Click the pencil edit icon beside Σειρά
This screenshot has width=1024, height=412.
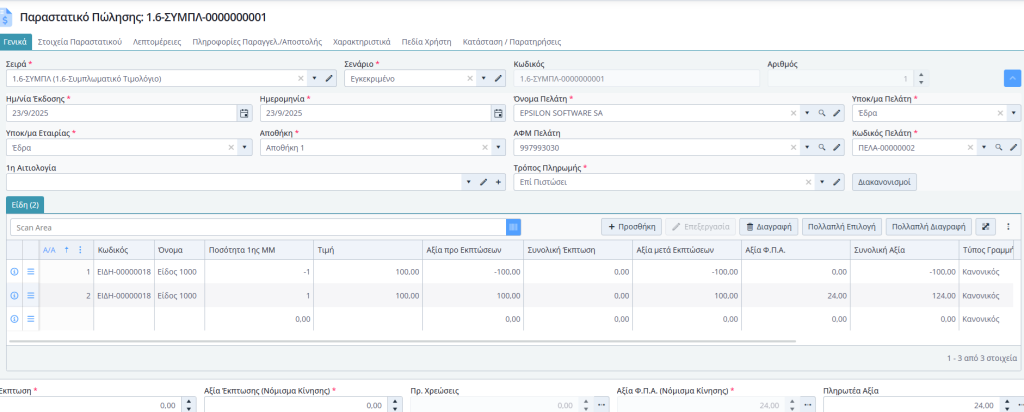(329, 78)
